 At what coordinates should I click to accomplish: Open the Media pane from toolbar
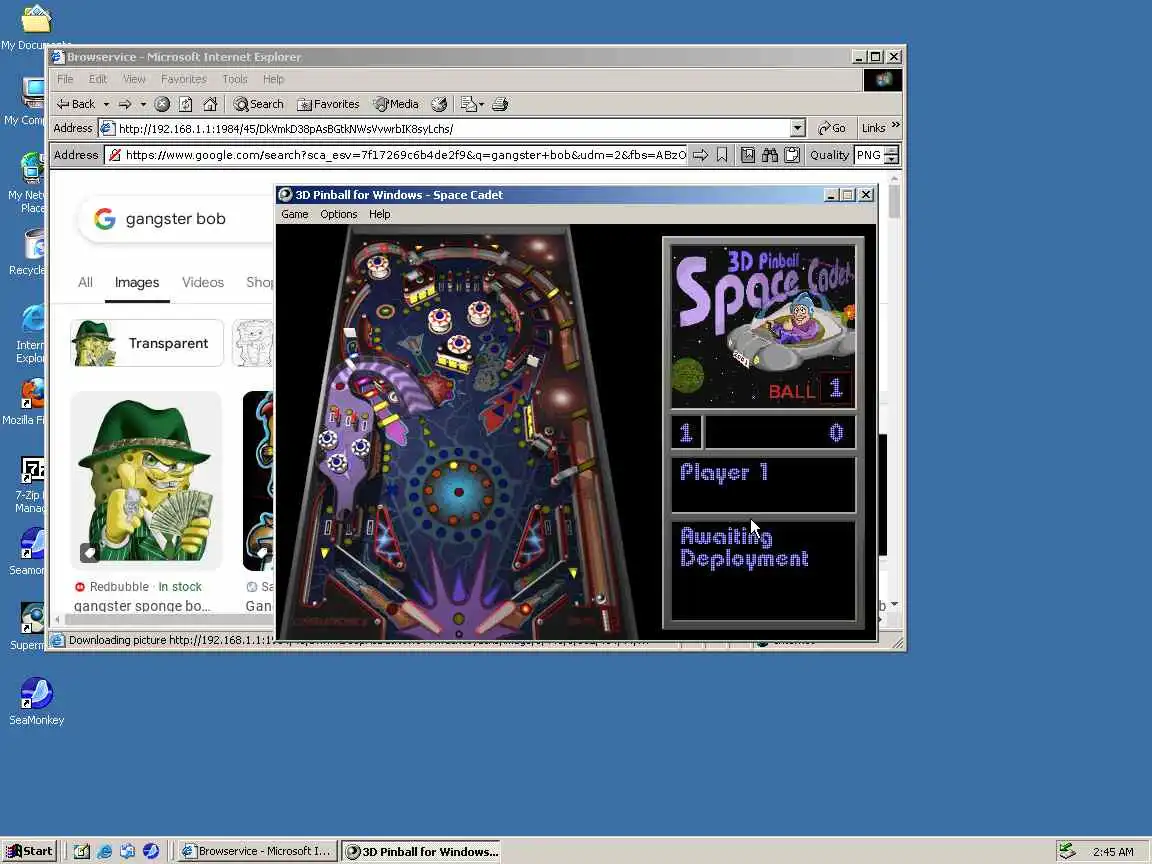[395, 104]
